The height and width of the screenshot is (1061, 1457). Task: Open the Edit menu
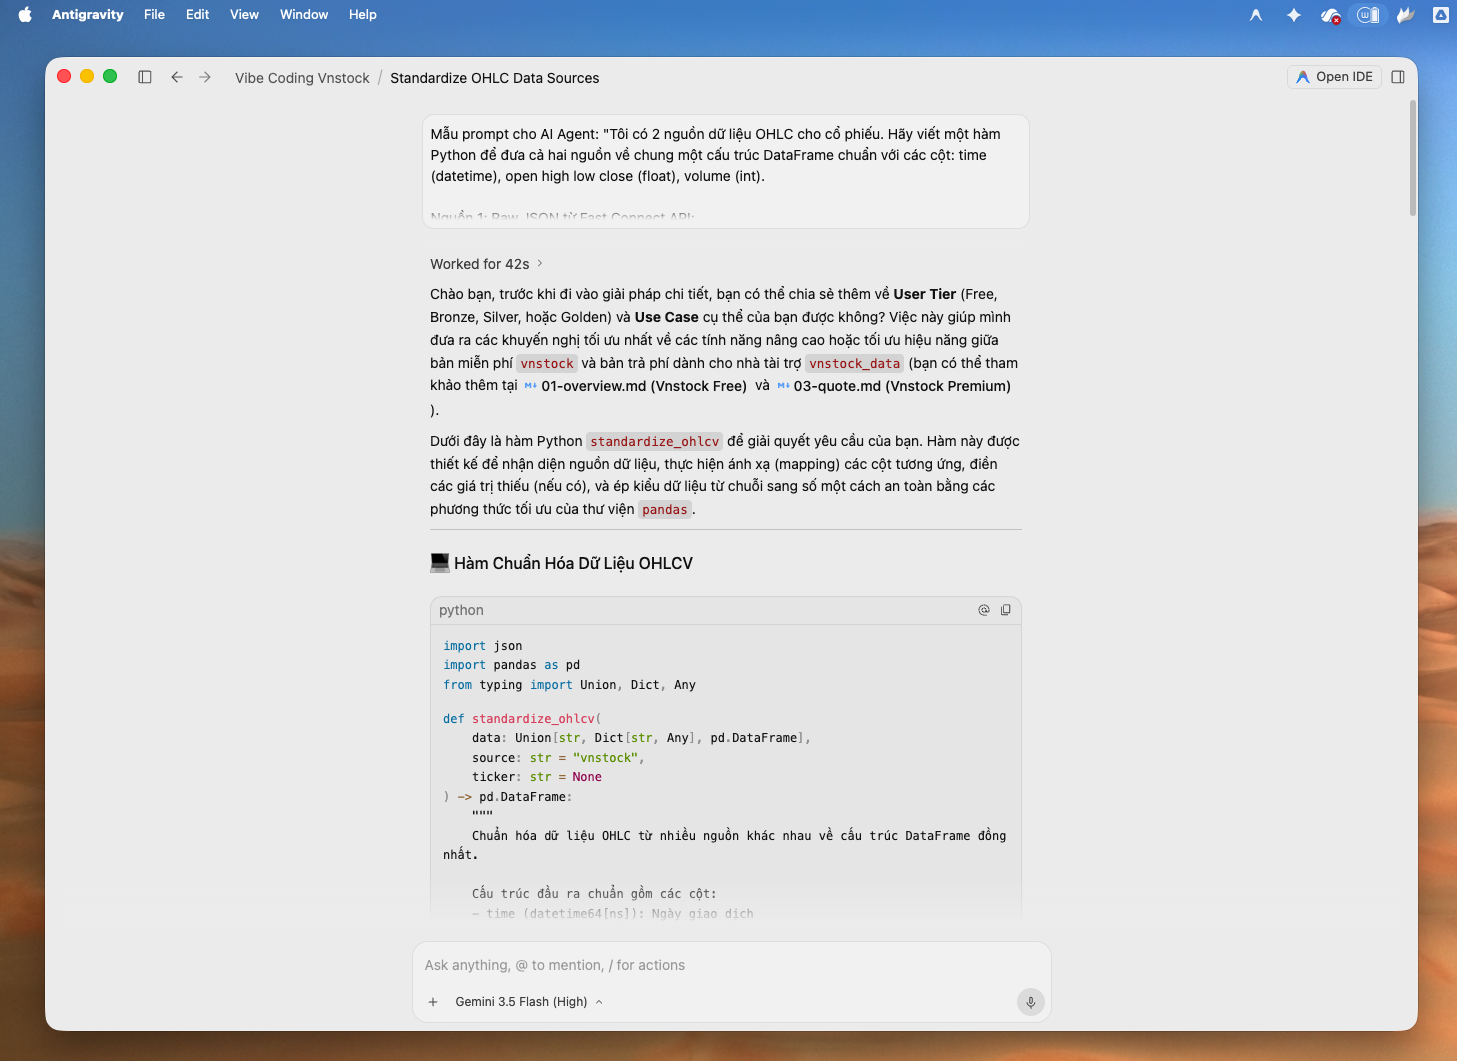pos(198,15)
